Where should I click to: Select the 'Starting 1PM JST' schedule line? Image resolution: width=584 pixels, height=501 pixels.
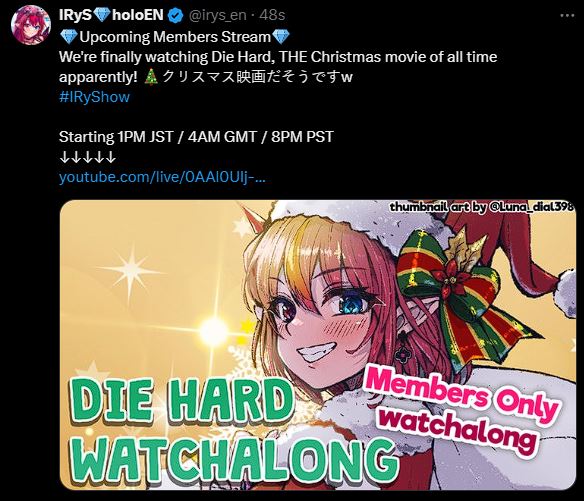coord(196,137)
